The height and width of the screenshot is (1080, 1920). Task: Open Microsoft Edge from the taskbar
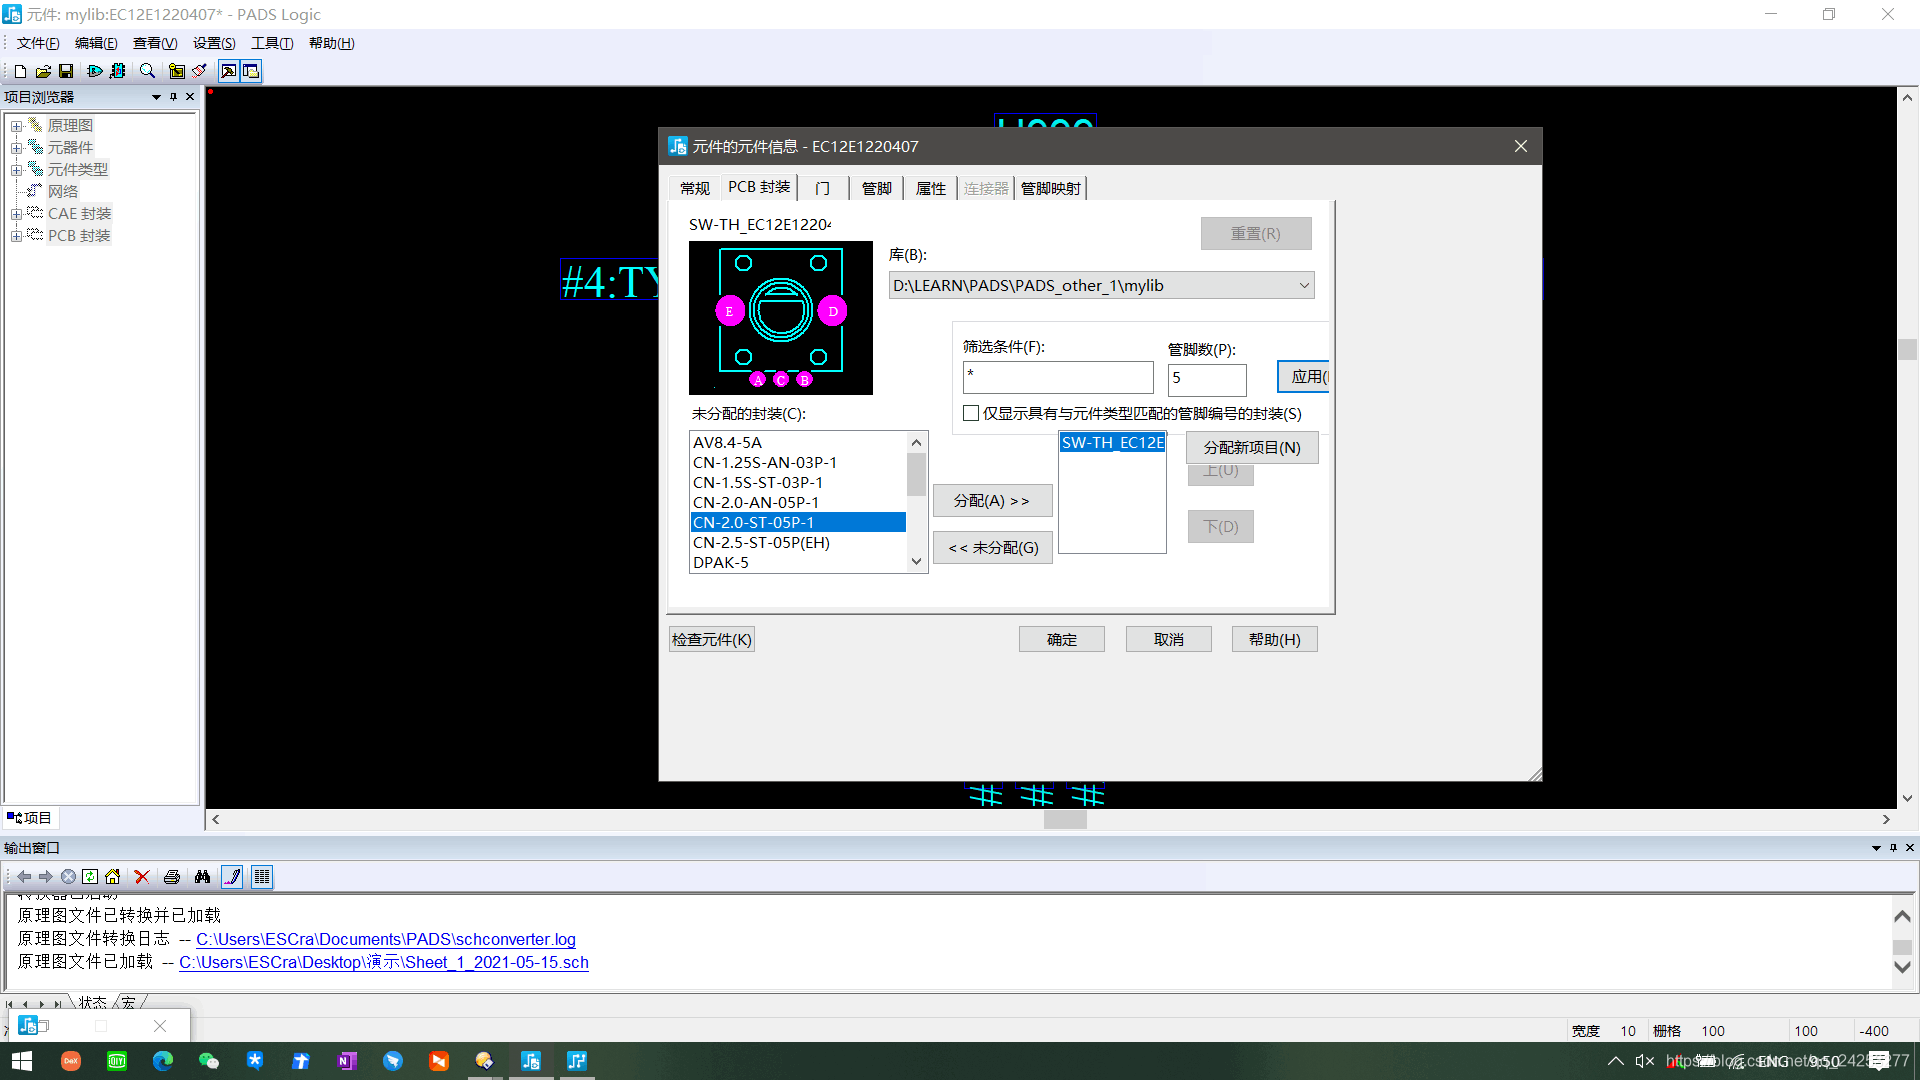(x=163, y=1061)
